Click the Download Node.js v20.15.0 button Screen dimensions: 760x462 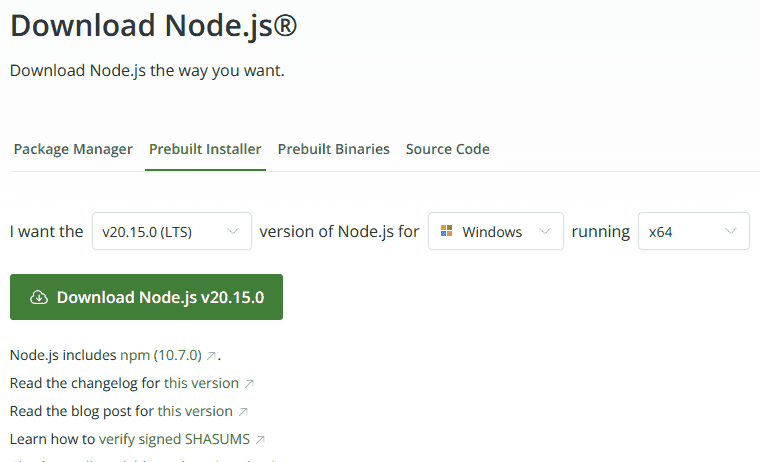pyautogui.click(x=146, y=297)
